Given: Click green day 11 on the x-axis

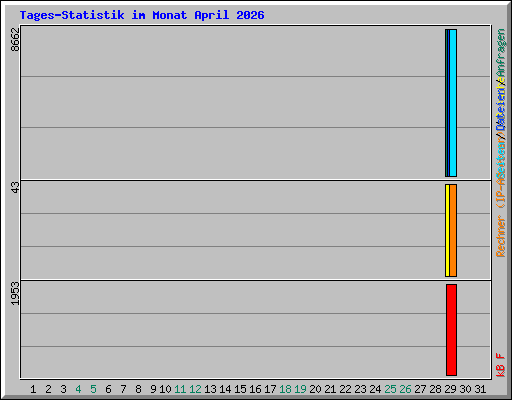Looking at the screenshot, I should (x=180, y=389).
